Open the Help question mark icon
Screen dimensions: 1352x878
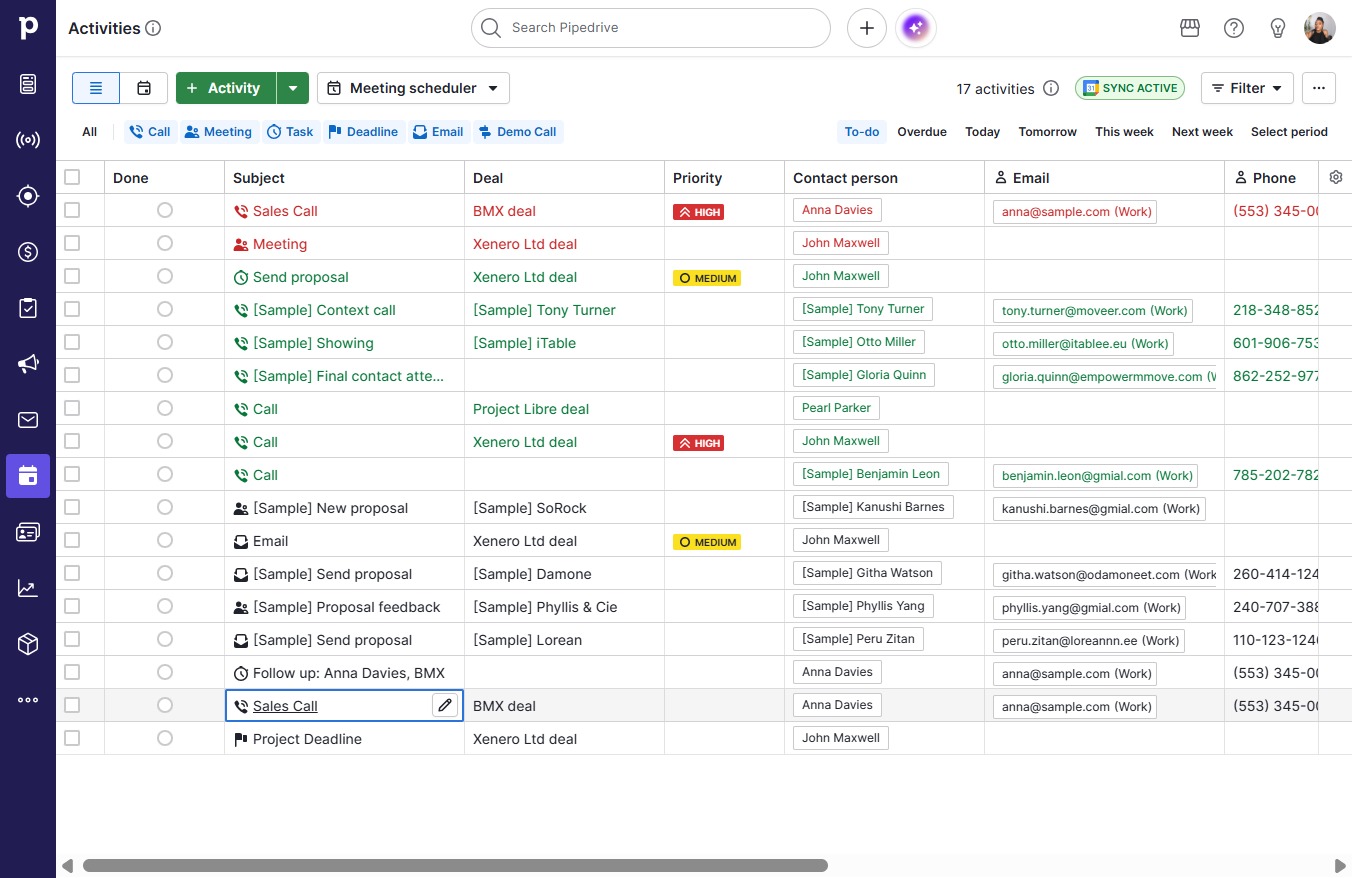(1234, 28)
